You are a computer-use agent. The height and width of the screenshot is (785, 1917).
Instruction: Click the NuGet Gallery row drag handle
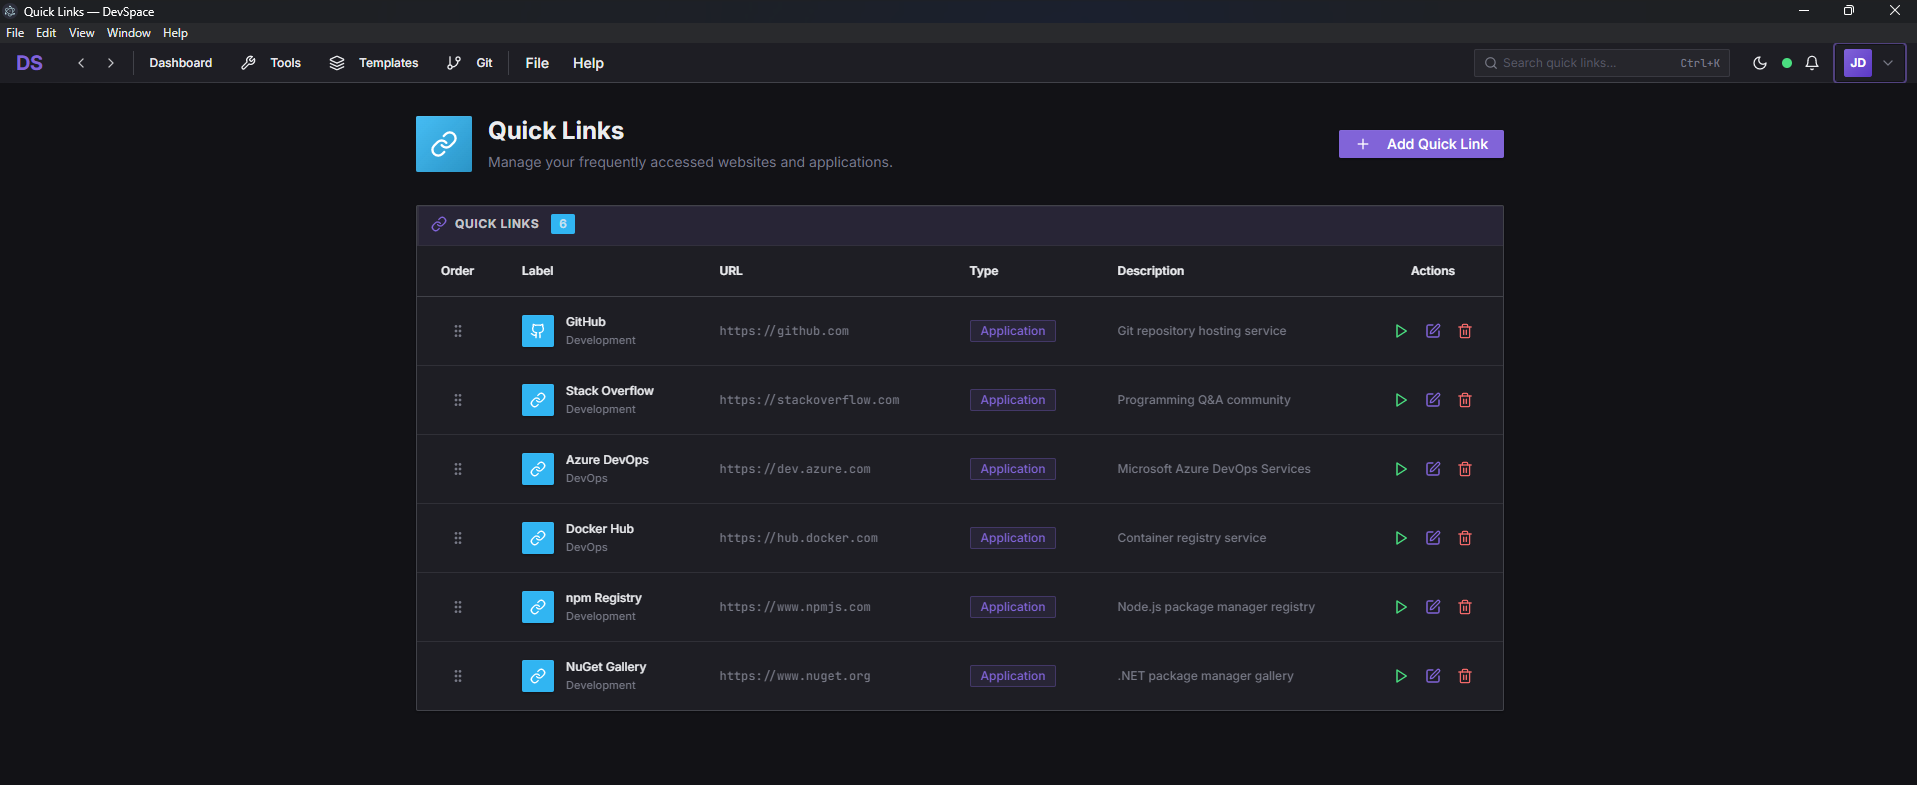(x=458, y=676)
